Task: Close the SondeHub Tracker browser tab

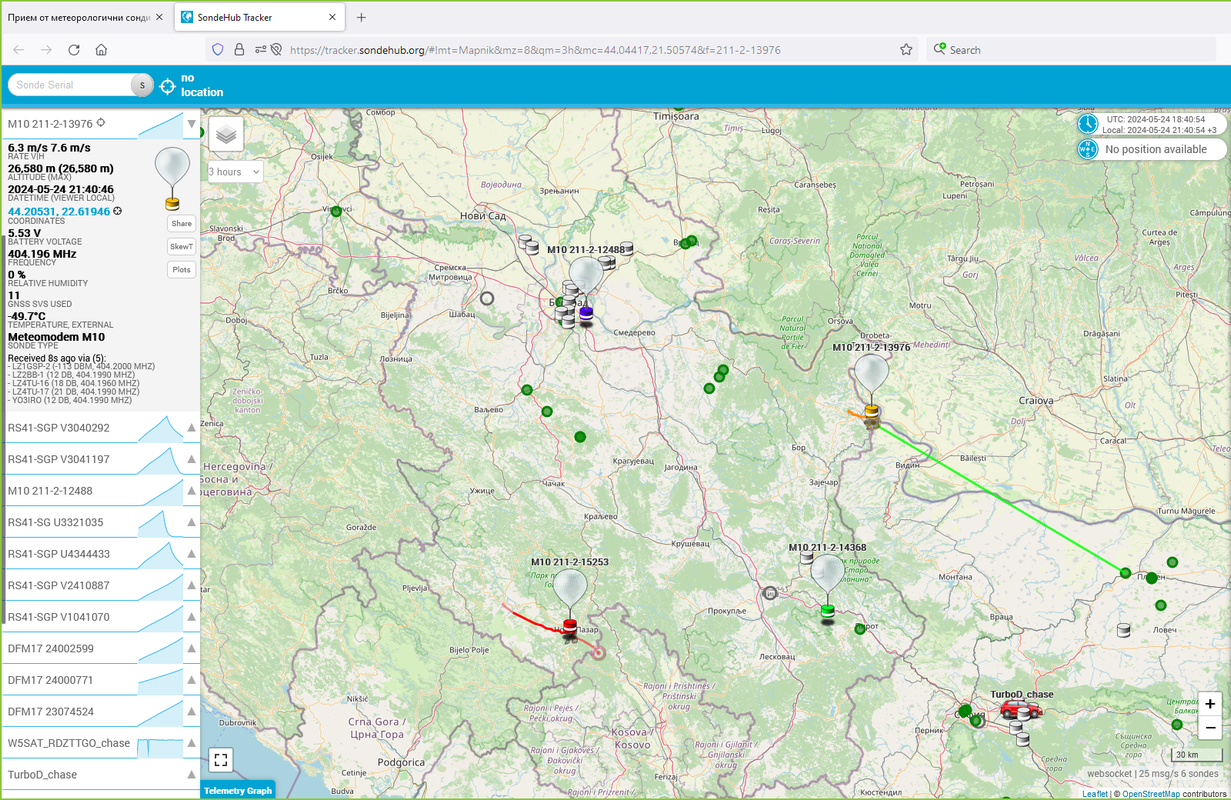Action: (333, 17)
